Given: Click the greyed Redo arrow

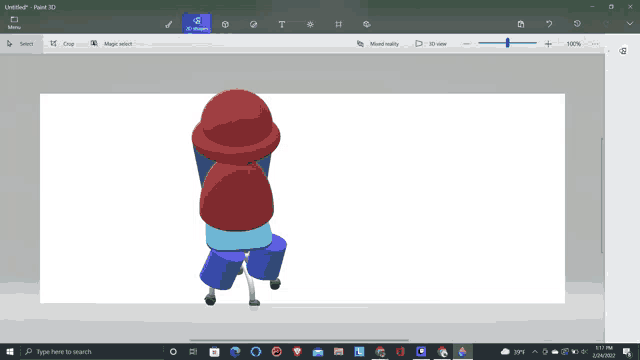Looking at the screenshot, I should (606, 24).
